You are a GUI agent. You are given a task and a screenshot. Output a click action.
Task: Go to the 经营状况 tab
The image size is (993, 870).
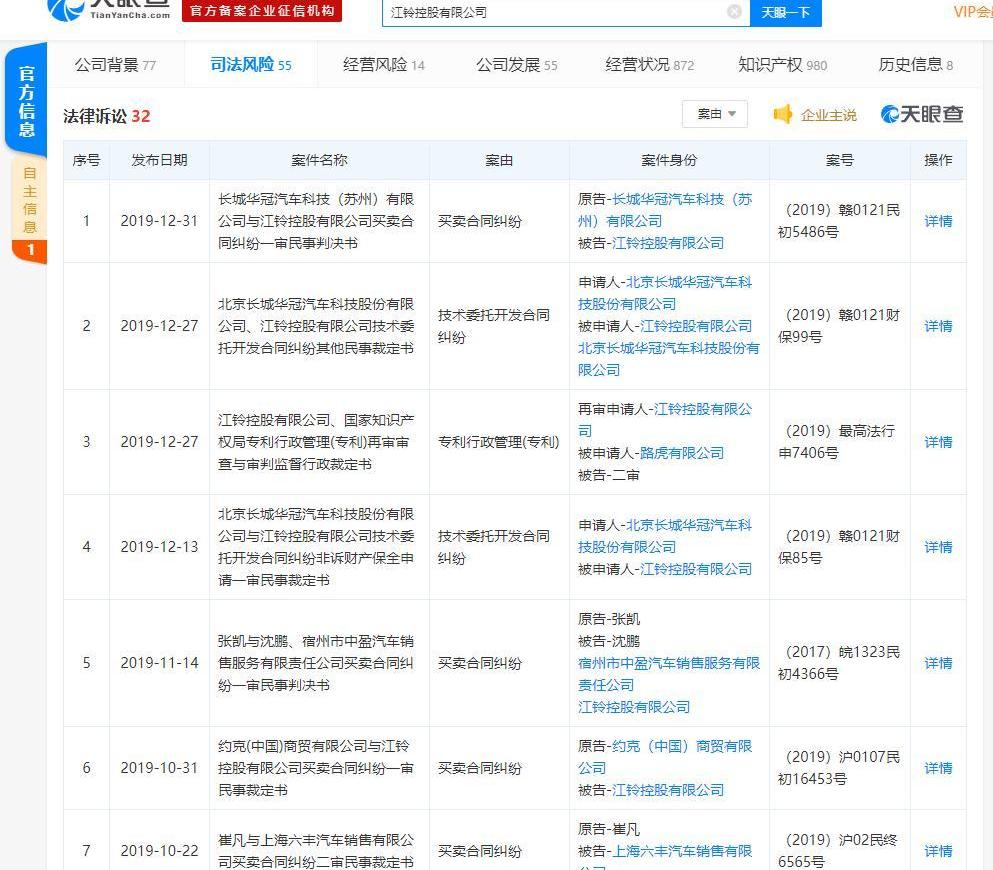click(649, 65)
